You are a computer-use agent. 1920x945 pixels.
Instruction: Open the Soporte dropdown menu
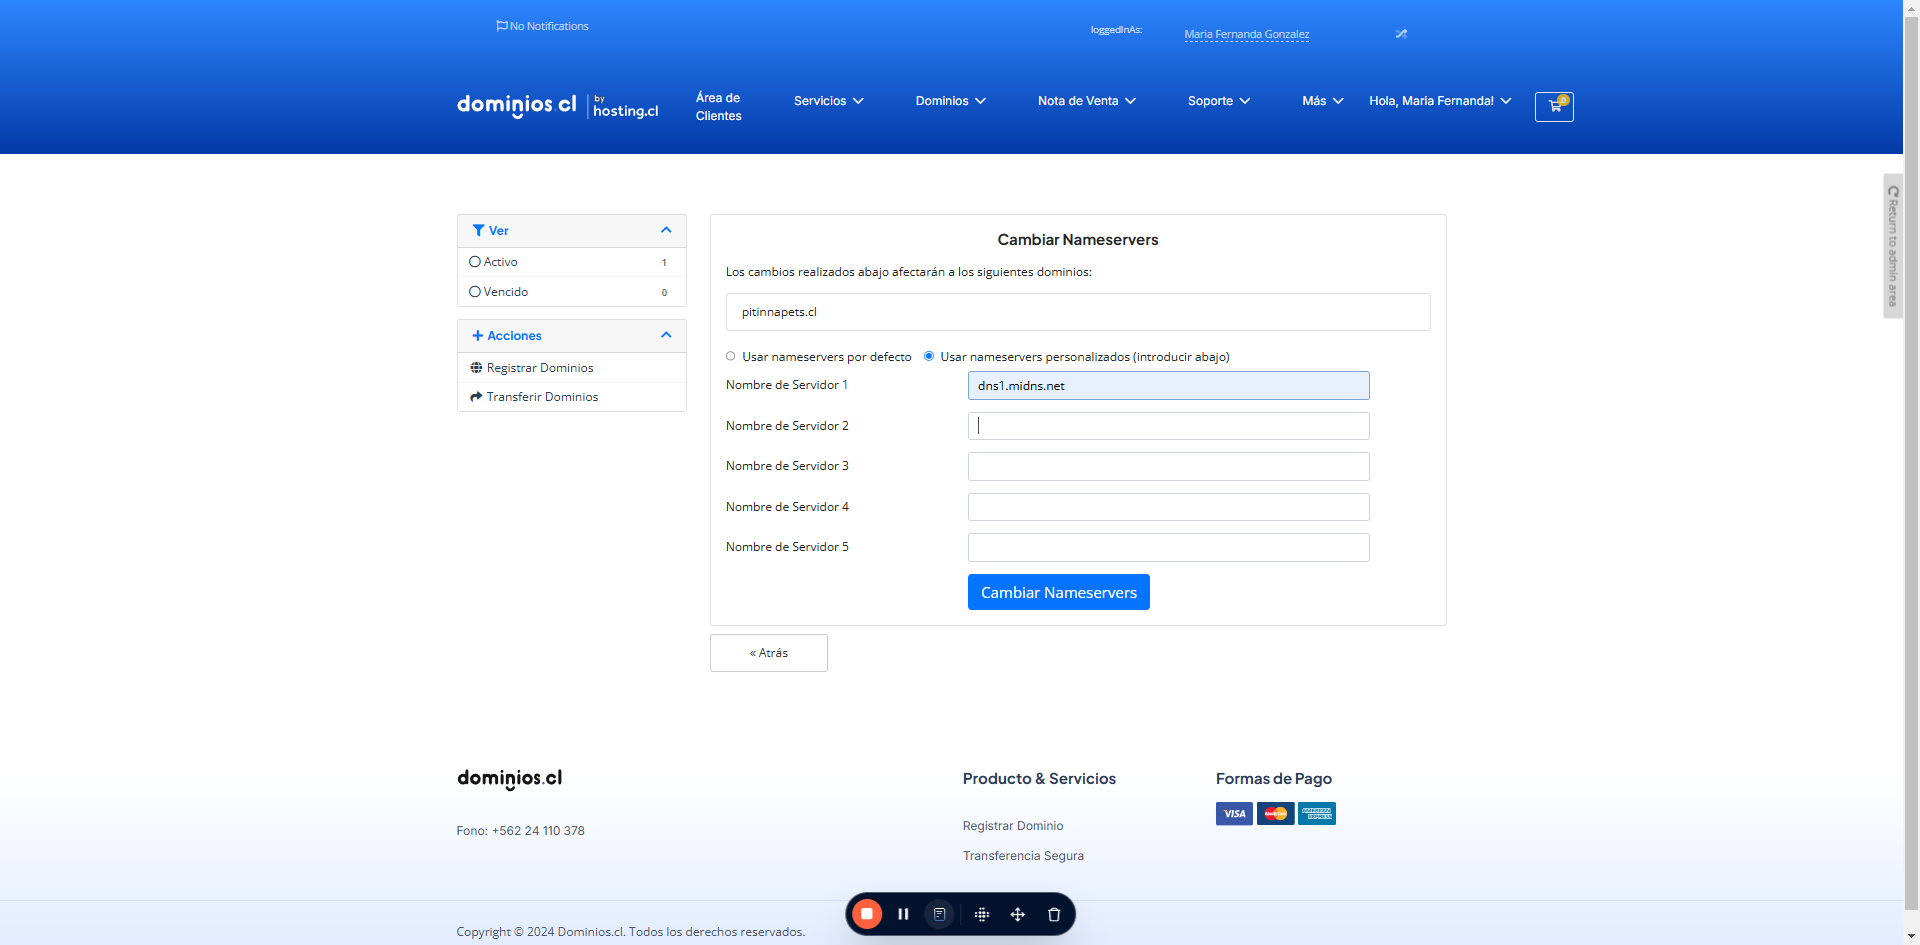(x=1219, y=101)
